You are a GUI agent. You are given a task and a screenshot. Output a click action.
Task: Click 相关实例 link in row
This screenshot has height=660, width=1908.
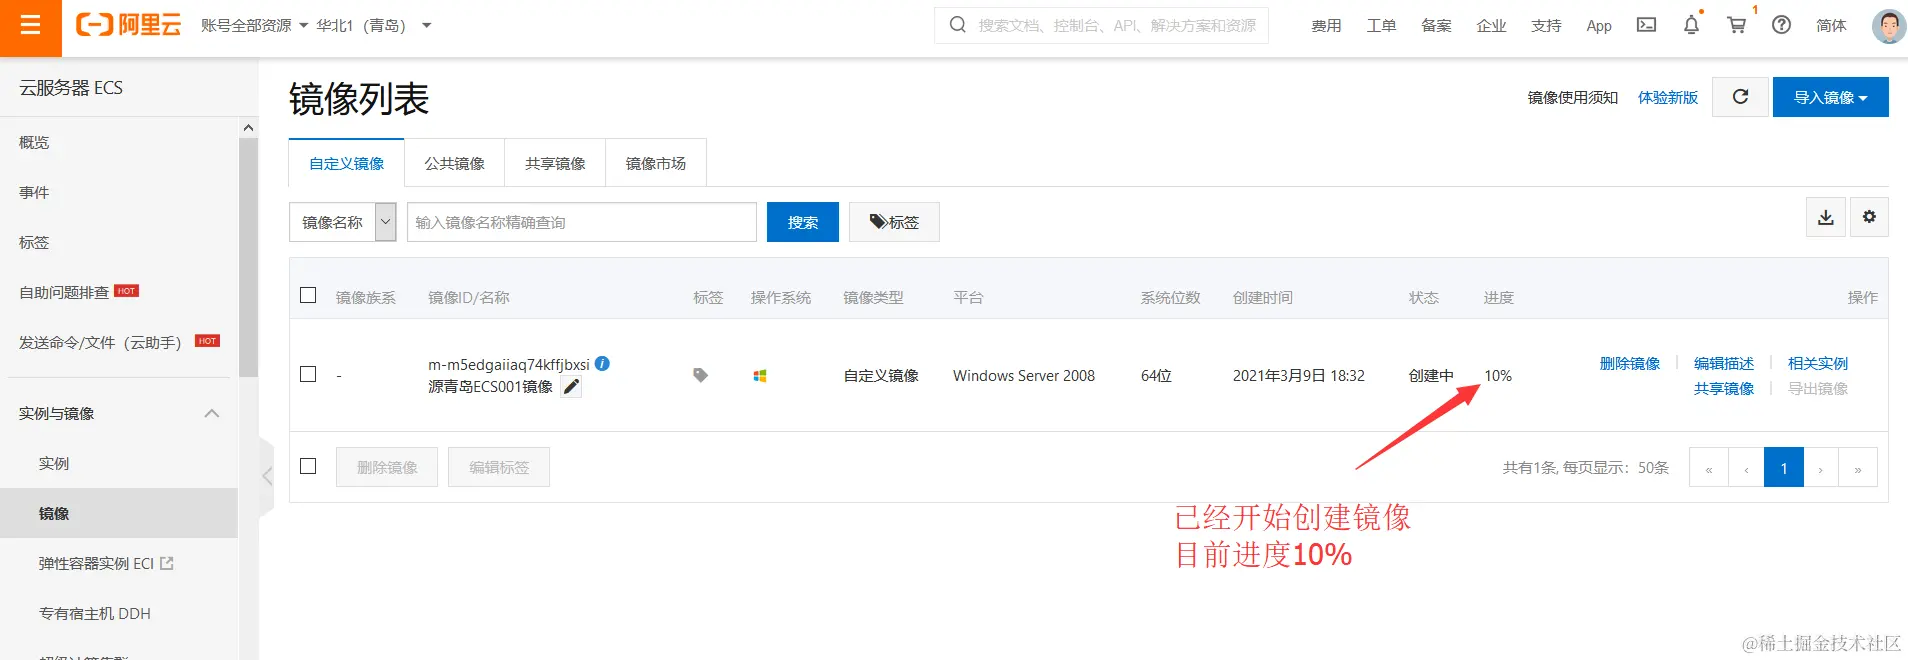point(1818,363)
